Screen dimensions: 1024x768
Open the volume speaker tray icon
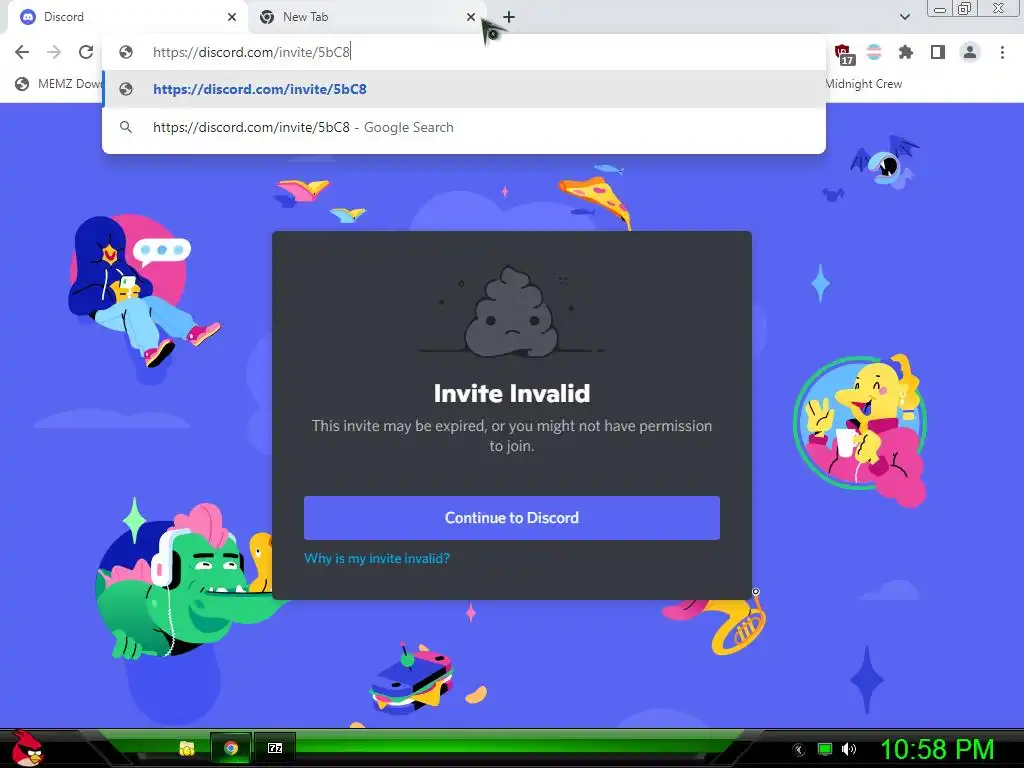click(849, 749)
